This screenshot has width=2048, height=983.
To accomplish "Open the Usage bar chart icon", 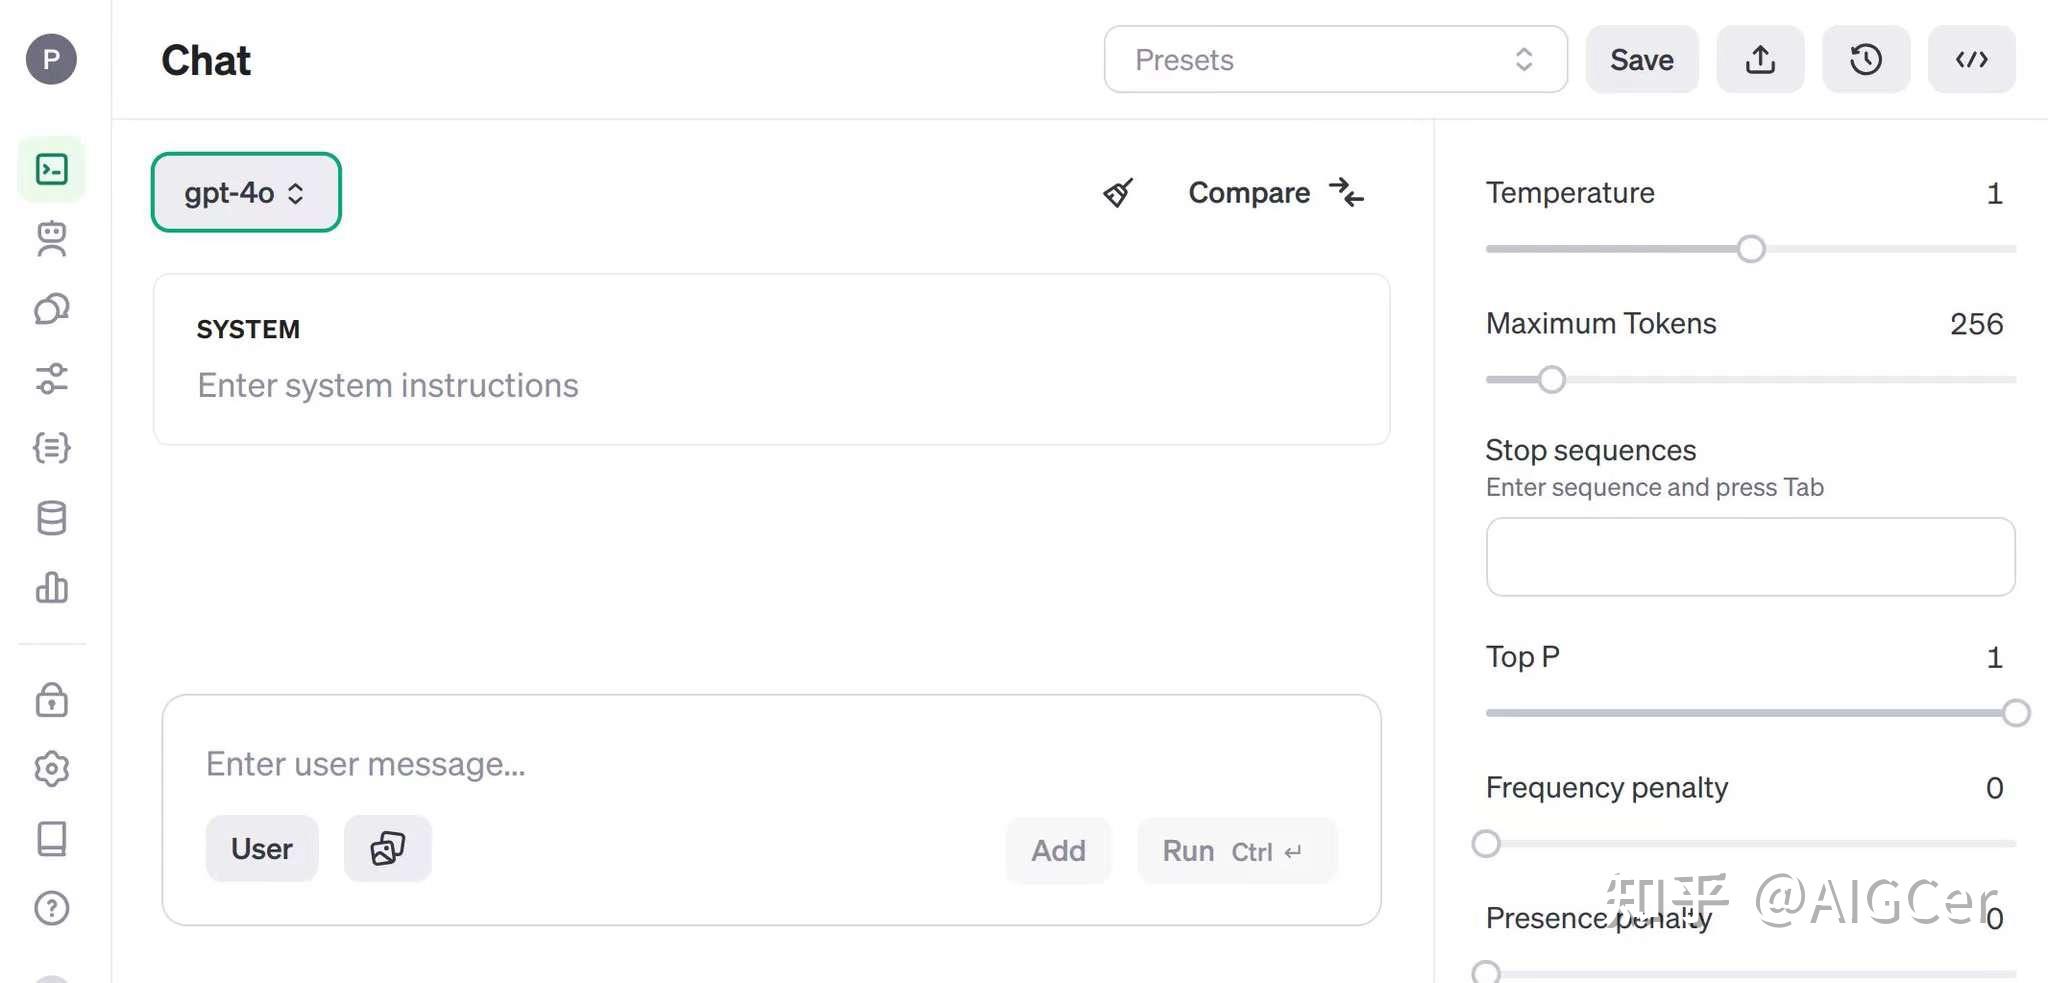I will point(52,588).
